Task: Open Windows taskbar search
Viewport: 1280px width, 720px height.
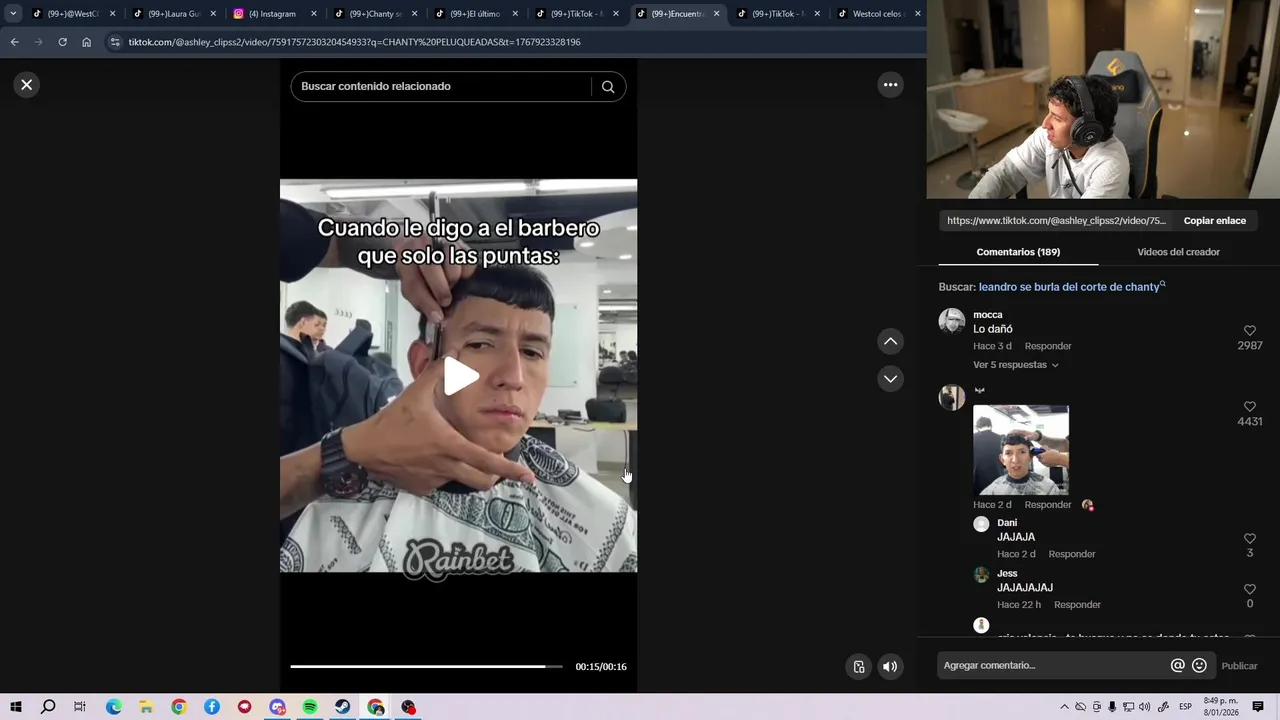Action: coord(47,707)
